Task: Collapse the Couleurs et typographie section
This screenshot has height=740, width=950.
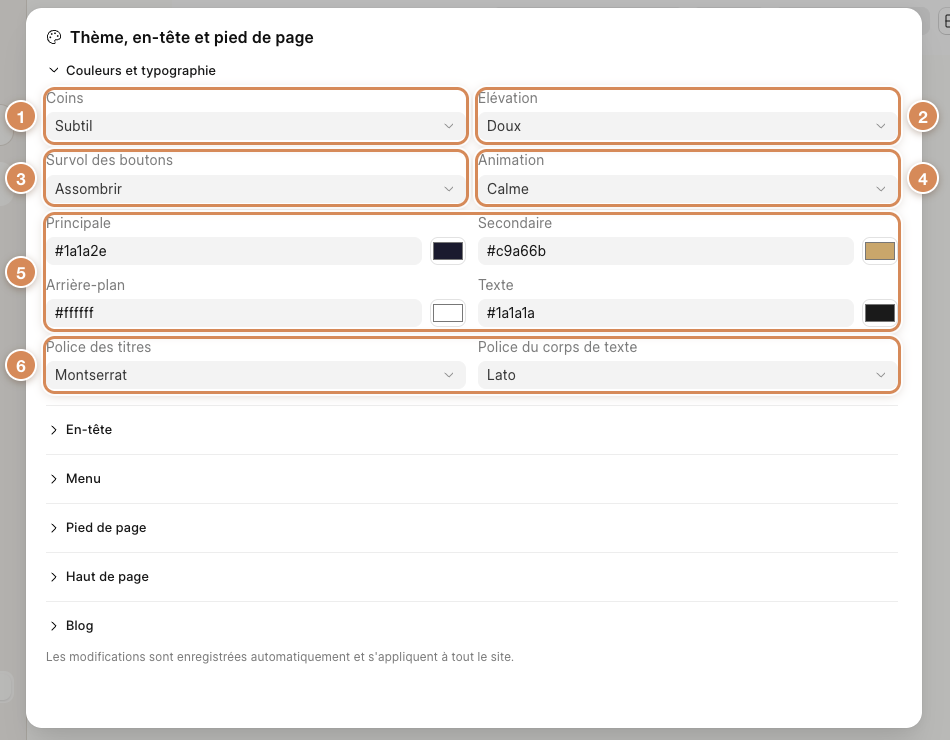Action: pyautogui.click(x=132, y=70)
